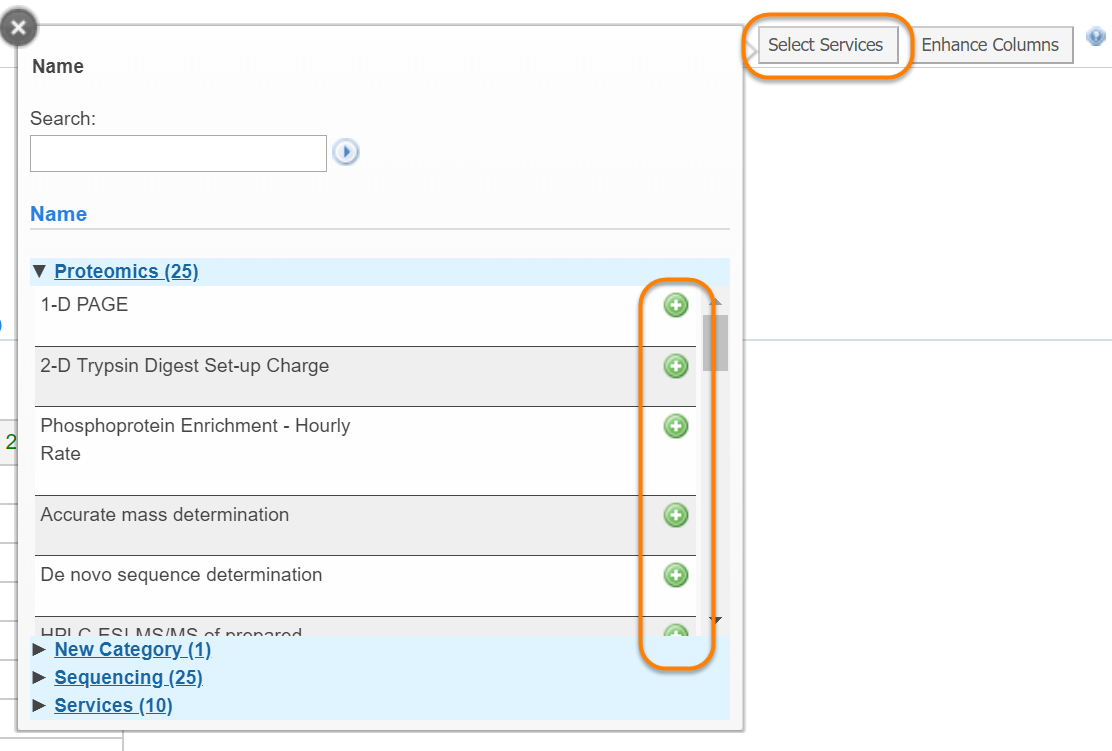Viewport: 1112px width, 751px height.
Task: Click the service list scrollbar thumb
Action: click(x=715, y=342)
